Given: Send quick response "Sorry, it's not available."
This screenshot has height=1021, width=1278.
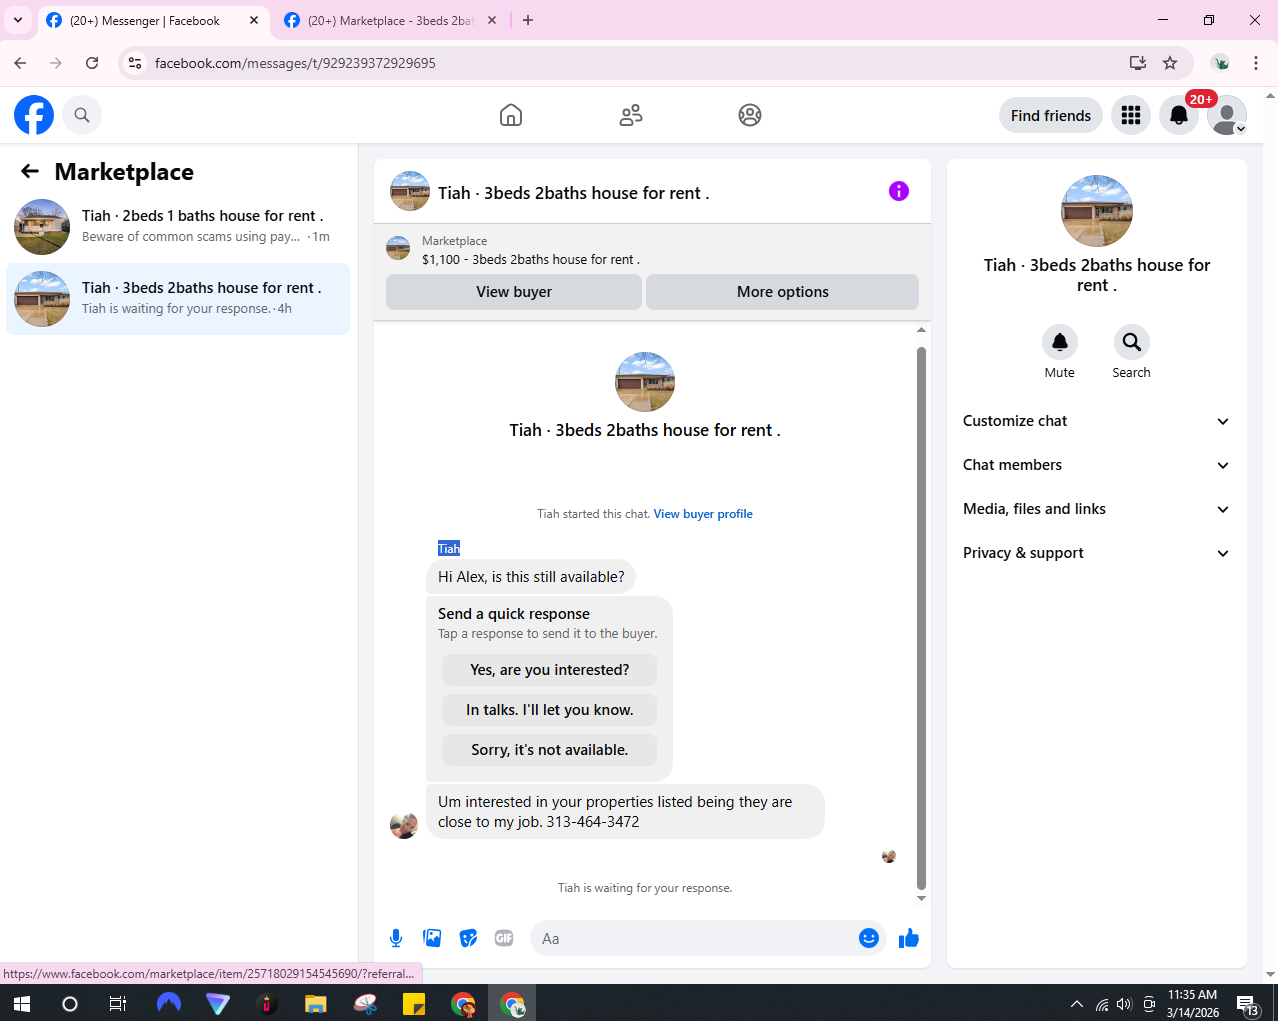Looking at the screenshot, I should [550, 750].
